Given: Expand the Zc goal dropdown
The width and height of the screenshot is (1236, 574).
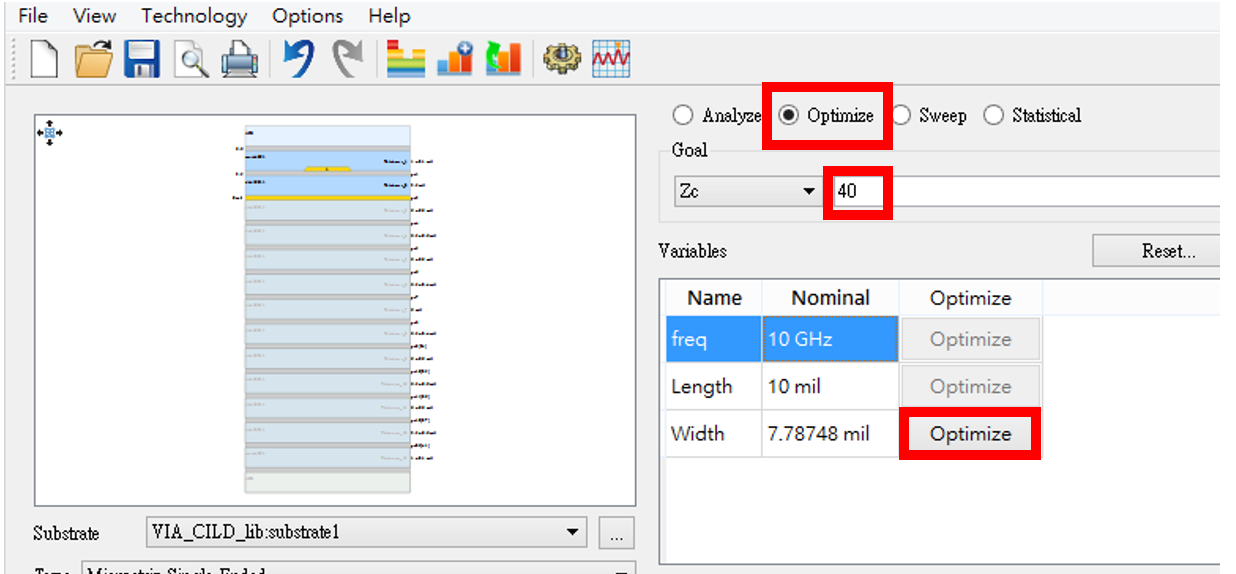Looking at the screenshot, I should [x=748, y=191].
